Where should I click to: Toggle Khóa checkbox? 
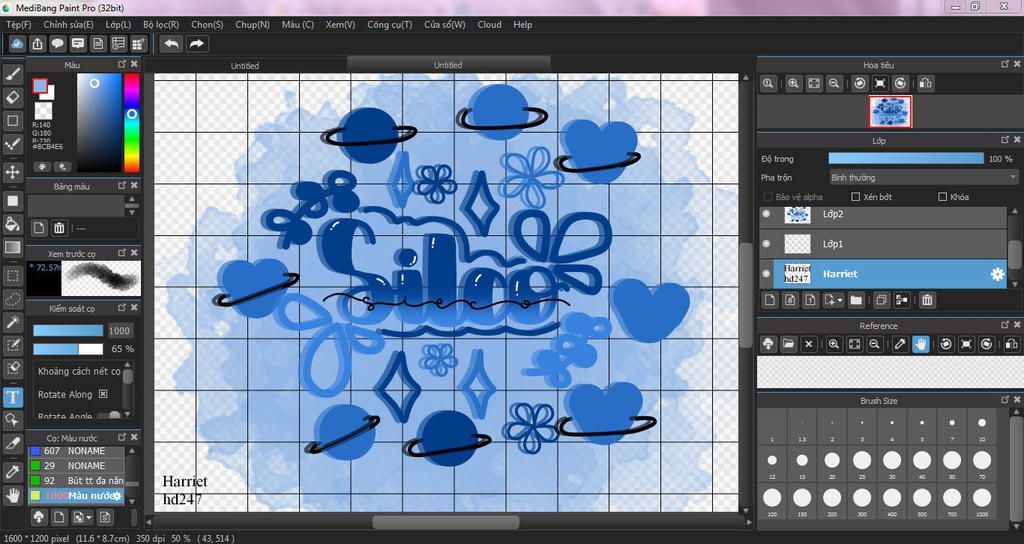click(942, 197)
